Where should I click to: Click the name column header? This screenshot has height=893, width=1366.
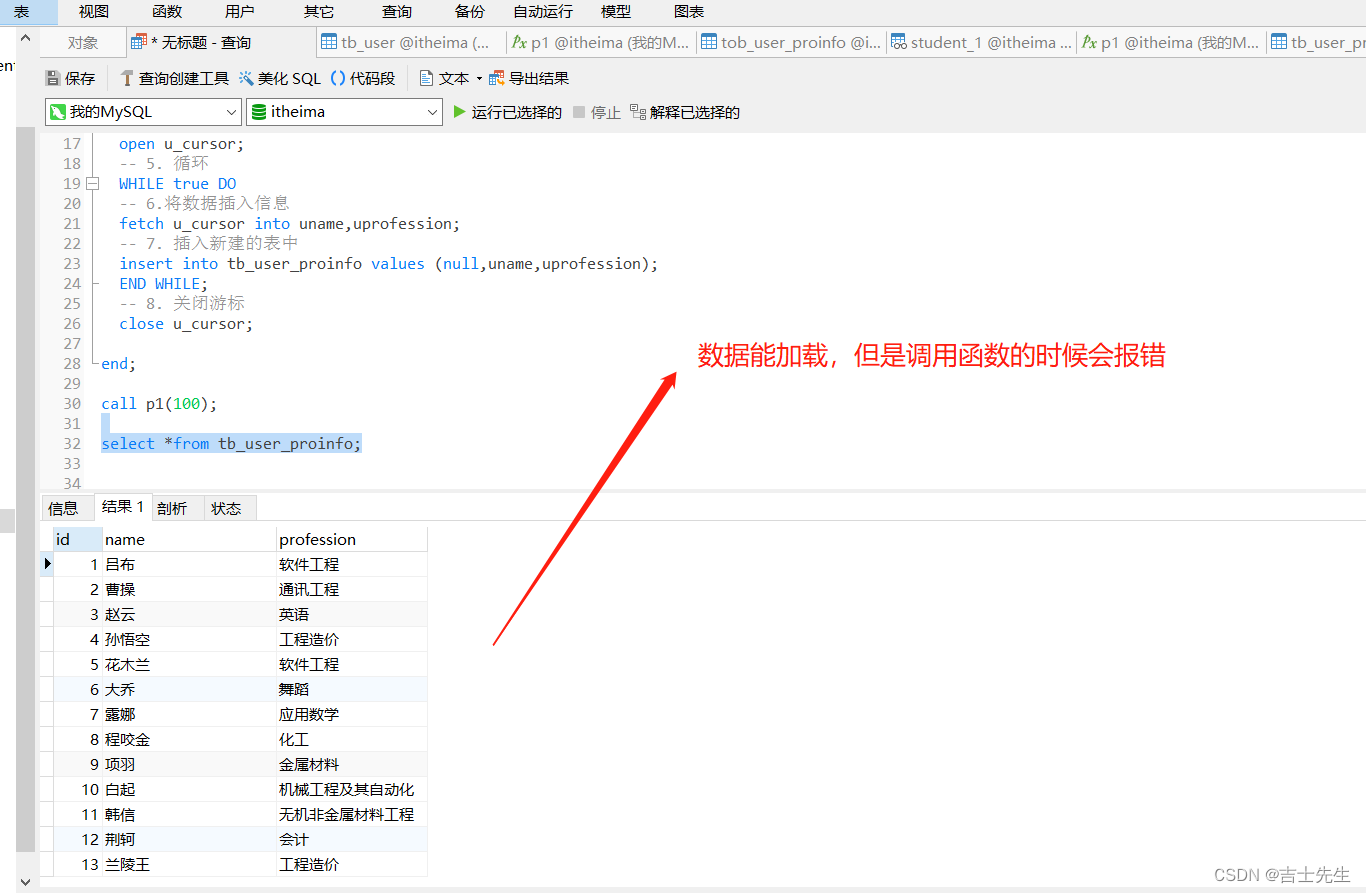pos(189,539)
